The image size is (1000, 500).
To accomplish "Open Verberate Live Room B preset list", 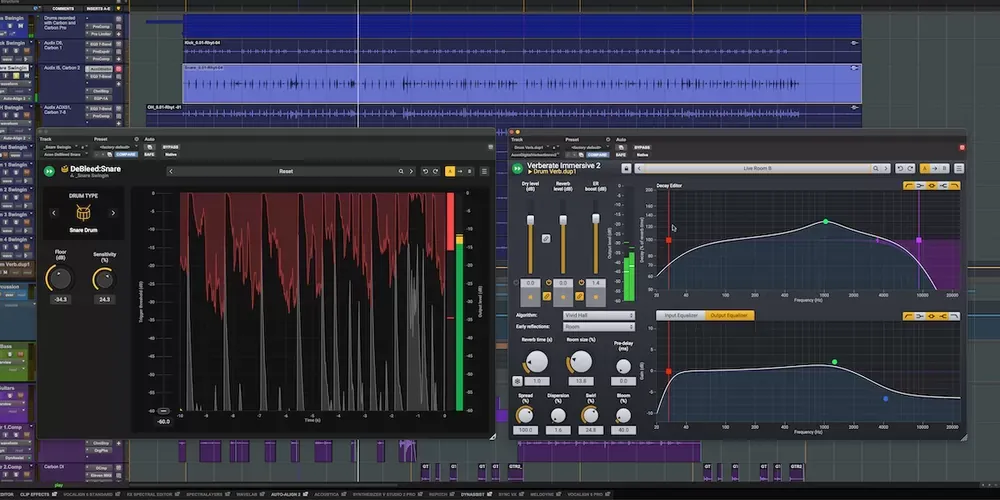I will (757, 168).
